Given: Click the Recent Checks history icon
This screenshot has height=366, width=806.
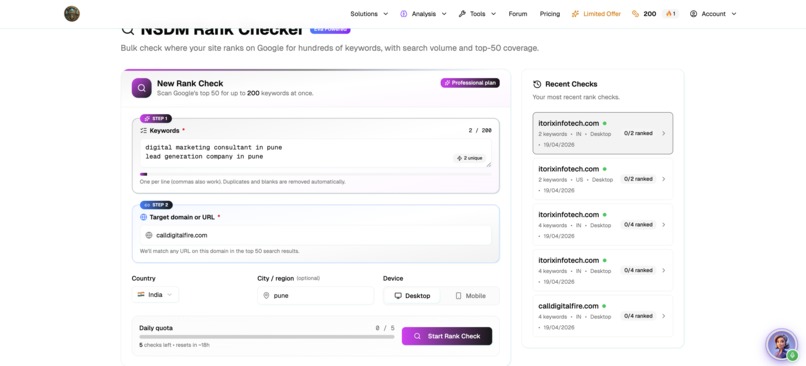Looking at the screenshot, I should (537, 84).
